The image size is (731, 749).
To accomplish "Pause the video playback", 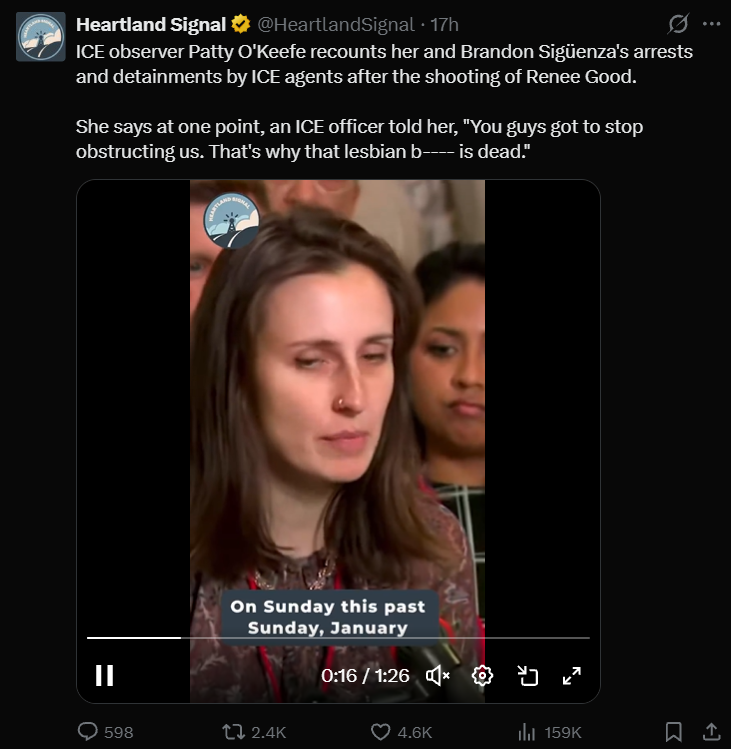I will pos(104,675).
